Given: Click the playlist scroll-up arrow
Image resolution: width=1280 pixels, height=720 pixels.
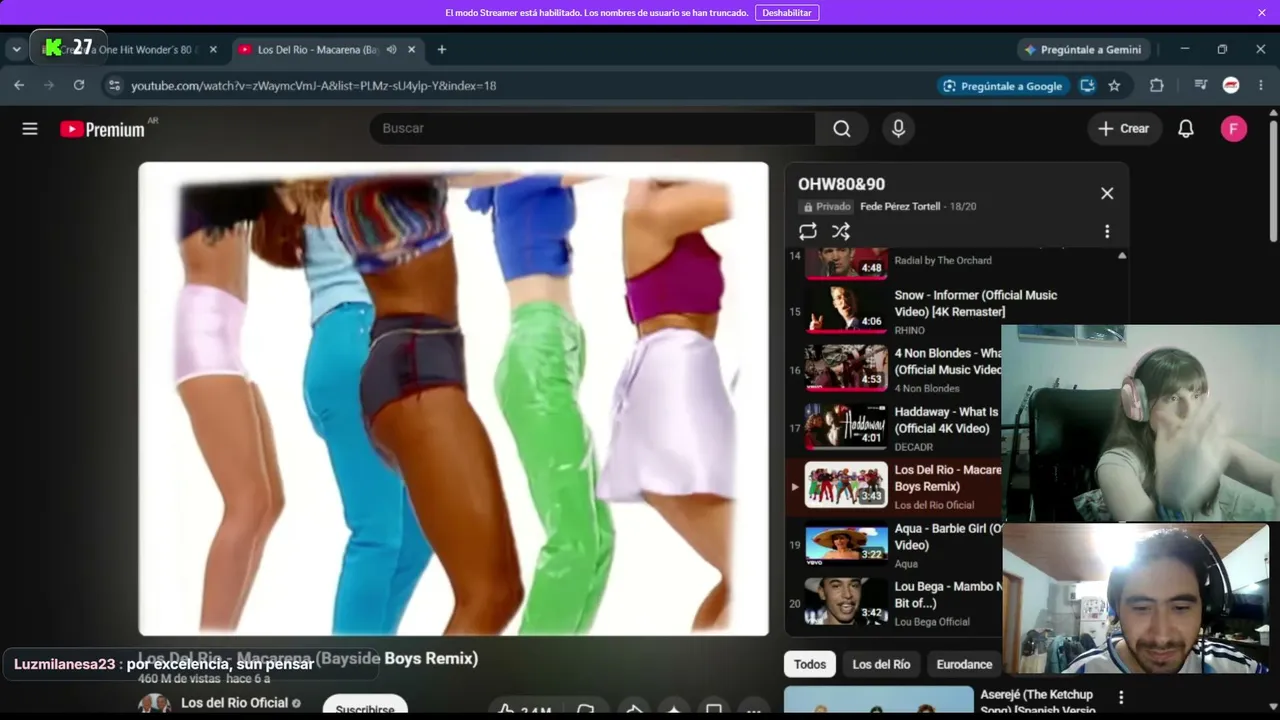Looking at the screenshot, I should click(1122, 256).
